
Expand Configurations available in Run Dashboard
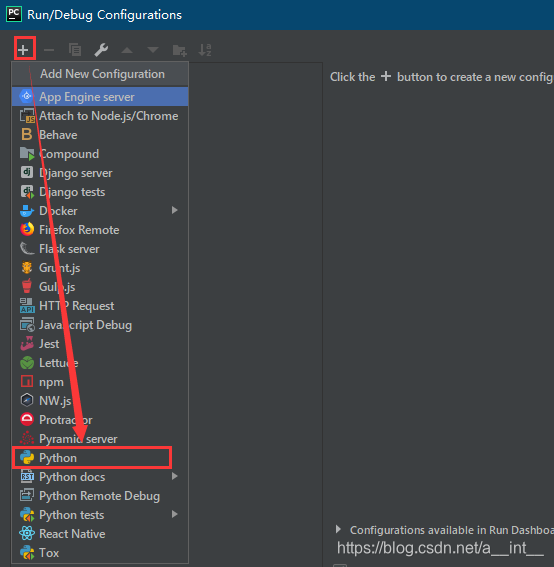[338, 529]
